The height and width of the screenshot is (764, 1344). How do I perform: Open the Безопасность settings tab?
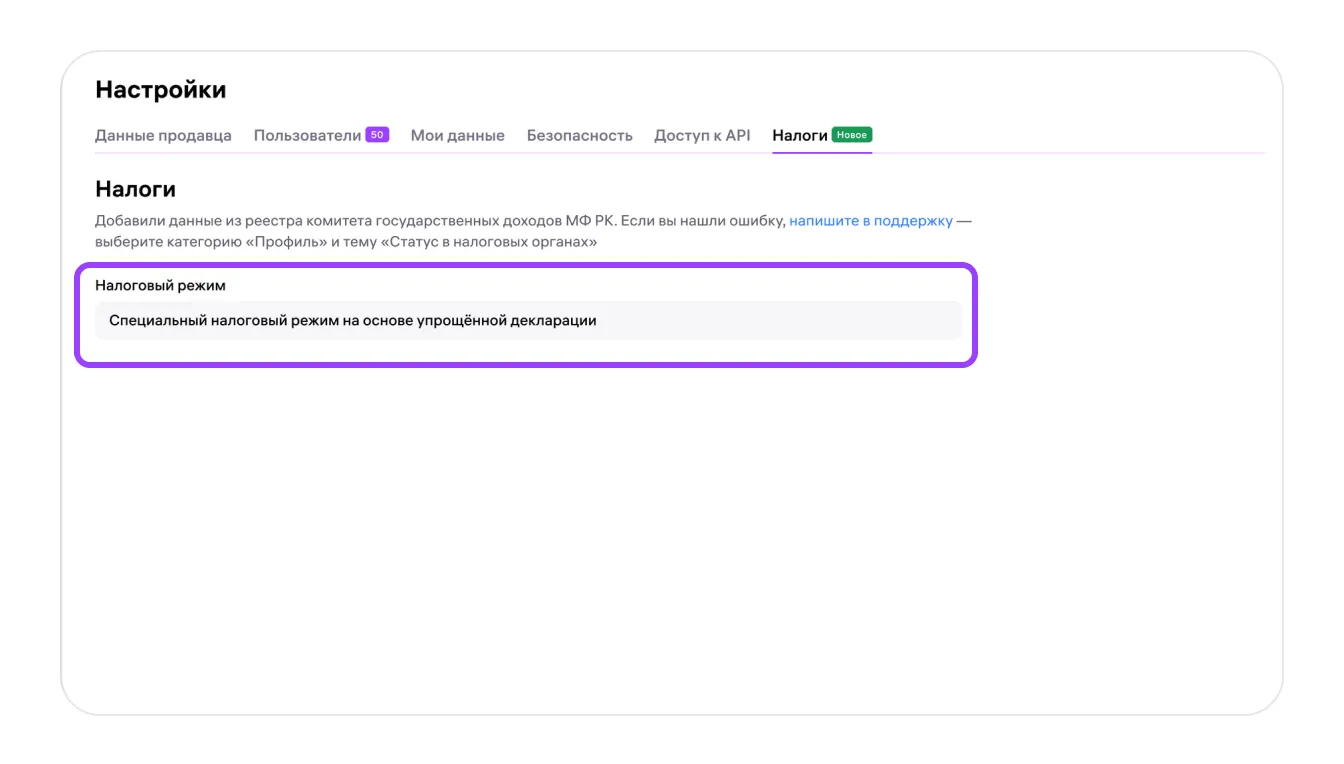(579, 135)
